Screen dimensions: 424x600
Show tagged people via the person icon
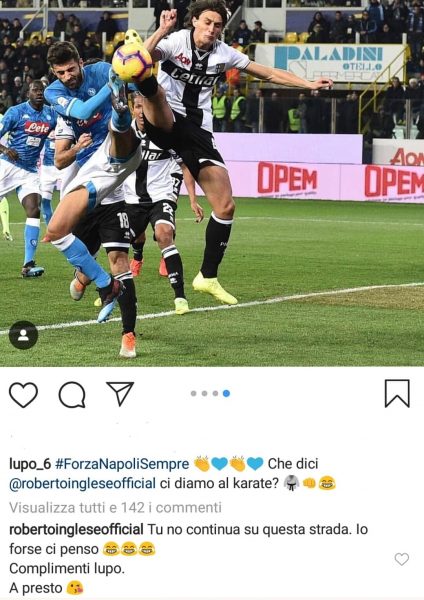pyautogui.click(x=23, y=335)
